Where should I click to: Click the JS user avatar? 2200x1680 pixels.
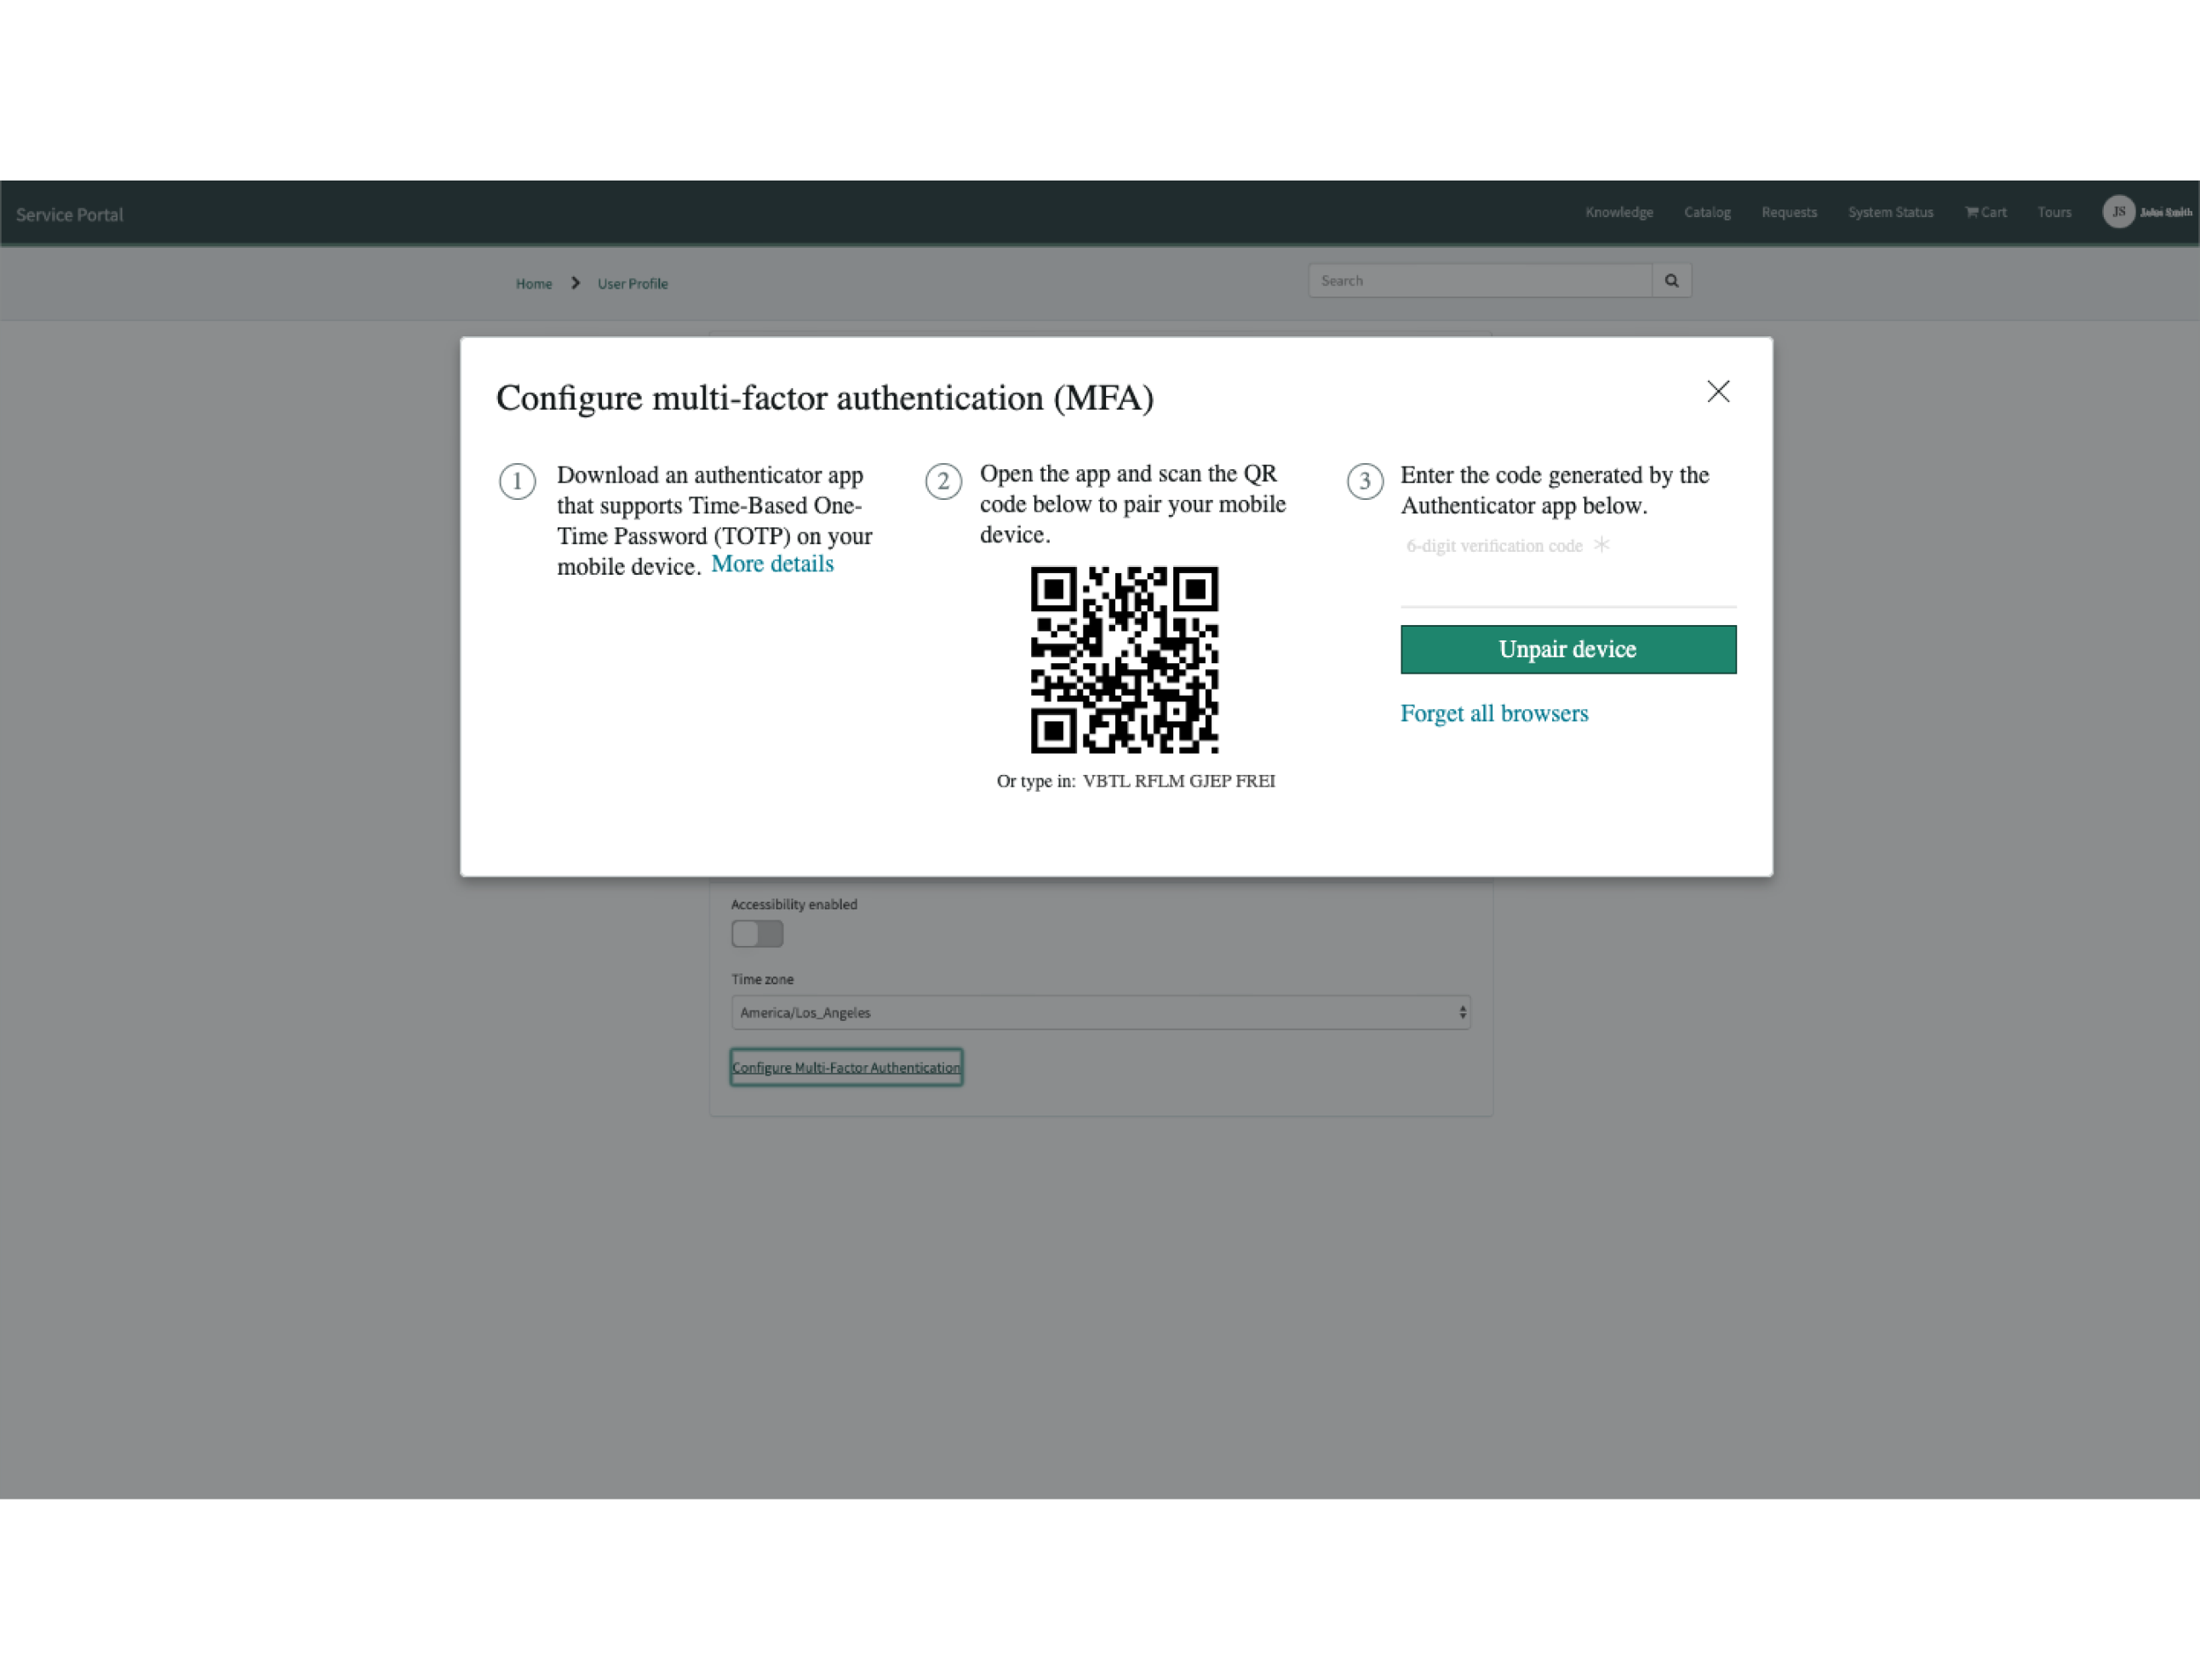point(2119,212)
